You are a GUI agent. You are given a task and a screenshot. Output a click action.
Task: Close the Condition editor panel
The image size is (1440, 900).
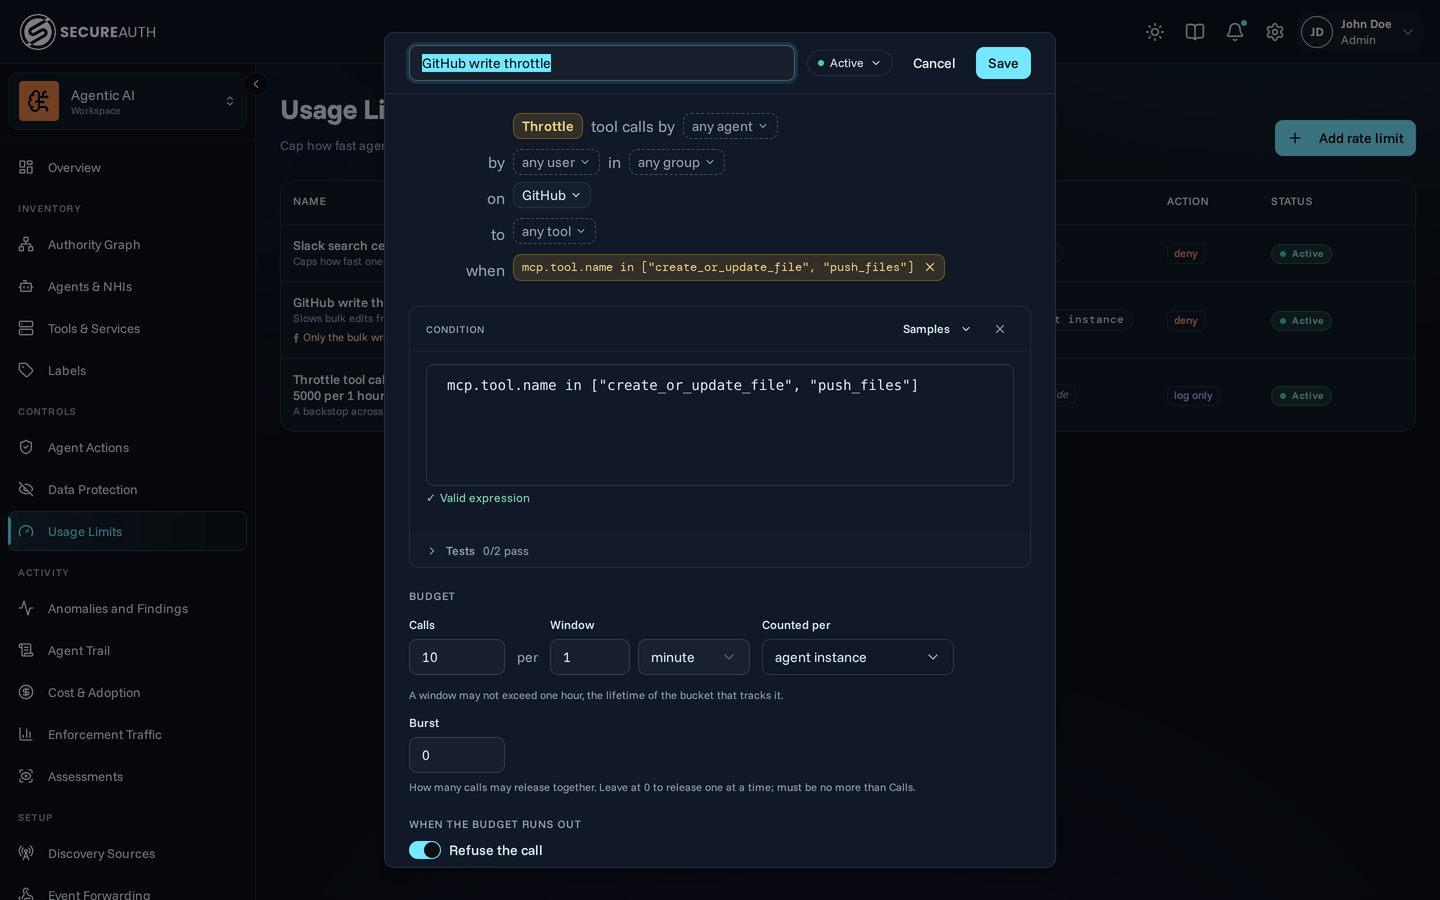[x=1000, y=329]
